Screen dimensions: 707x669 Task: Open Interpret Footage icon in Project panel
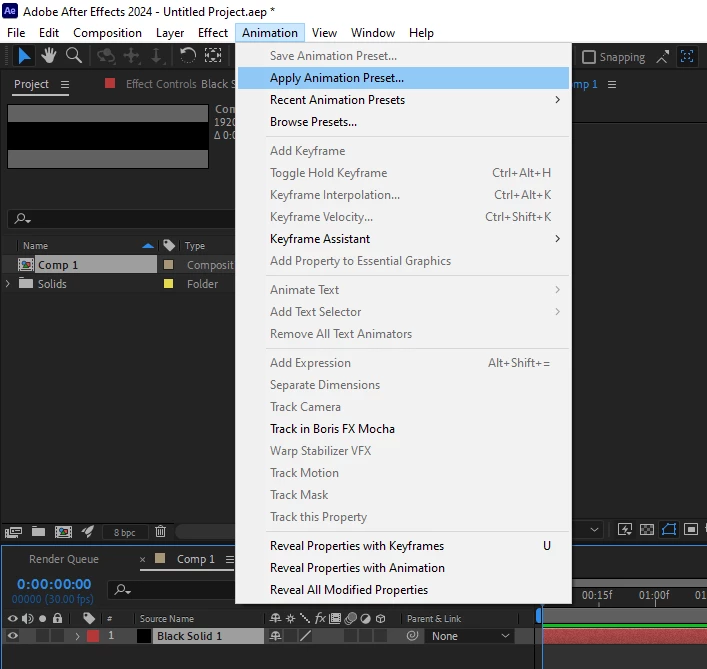[x=14, y=532]
